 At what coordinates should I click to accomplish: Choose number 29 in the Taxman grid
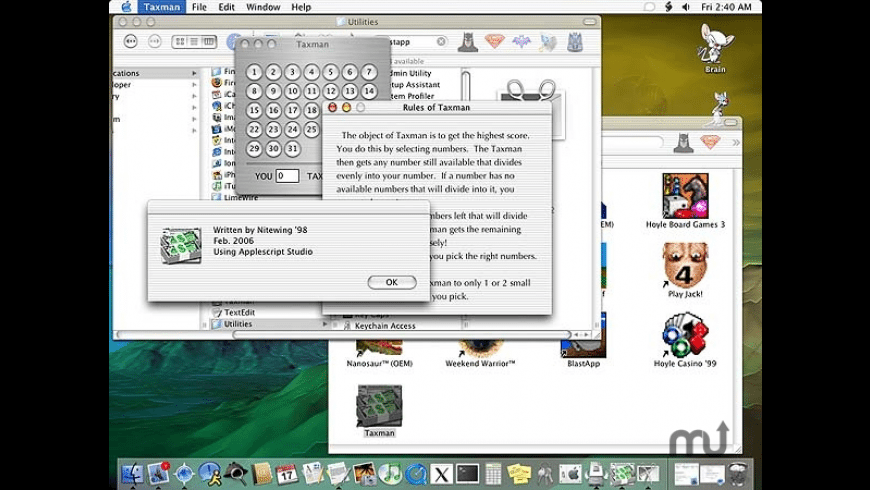254,149
